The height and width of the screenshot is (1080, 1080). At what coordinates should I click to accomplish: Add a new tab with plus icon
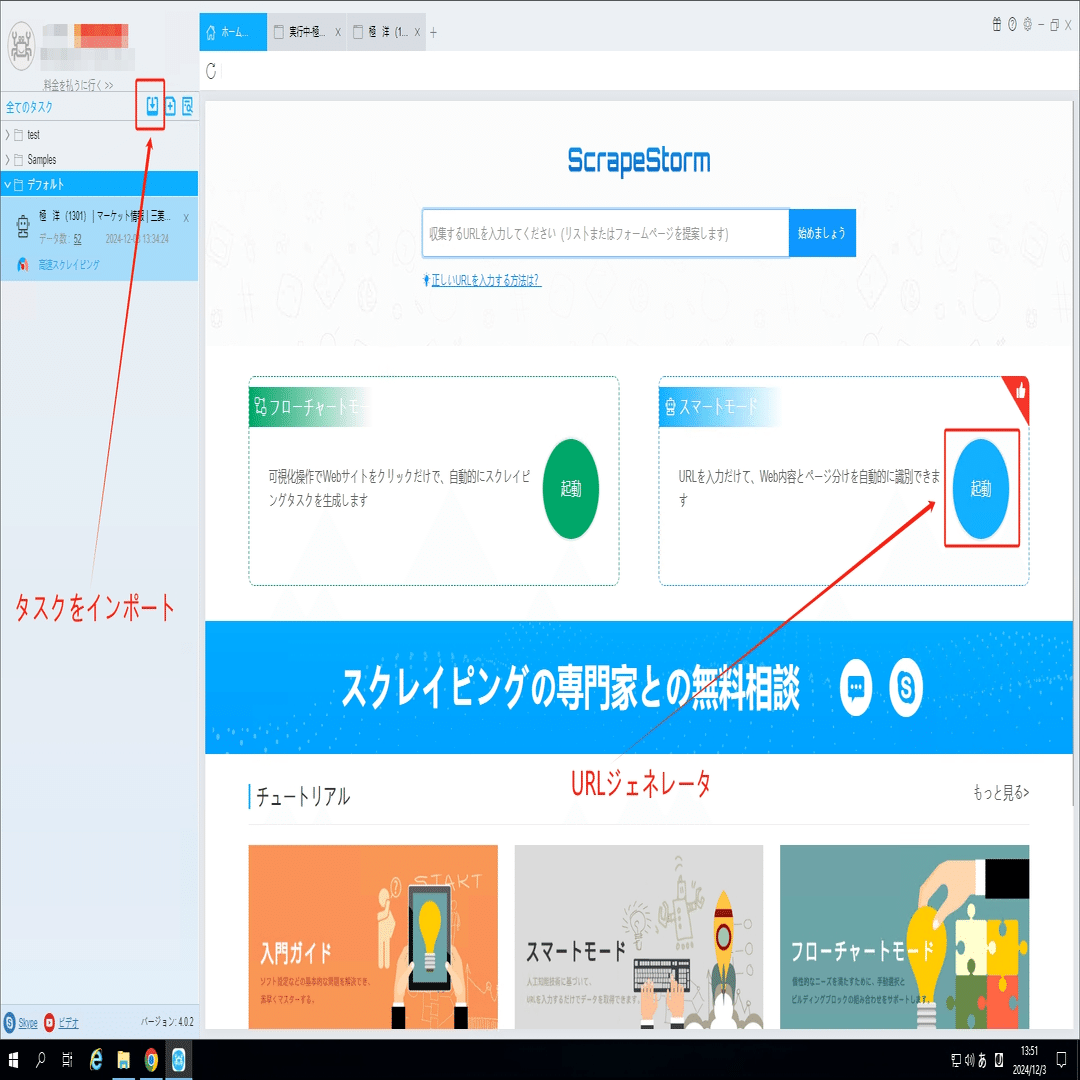pyautogui.click(x=433, y=32)
